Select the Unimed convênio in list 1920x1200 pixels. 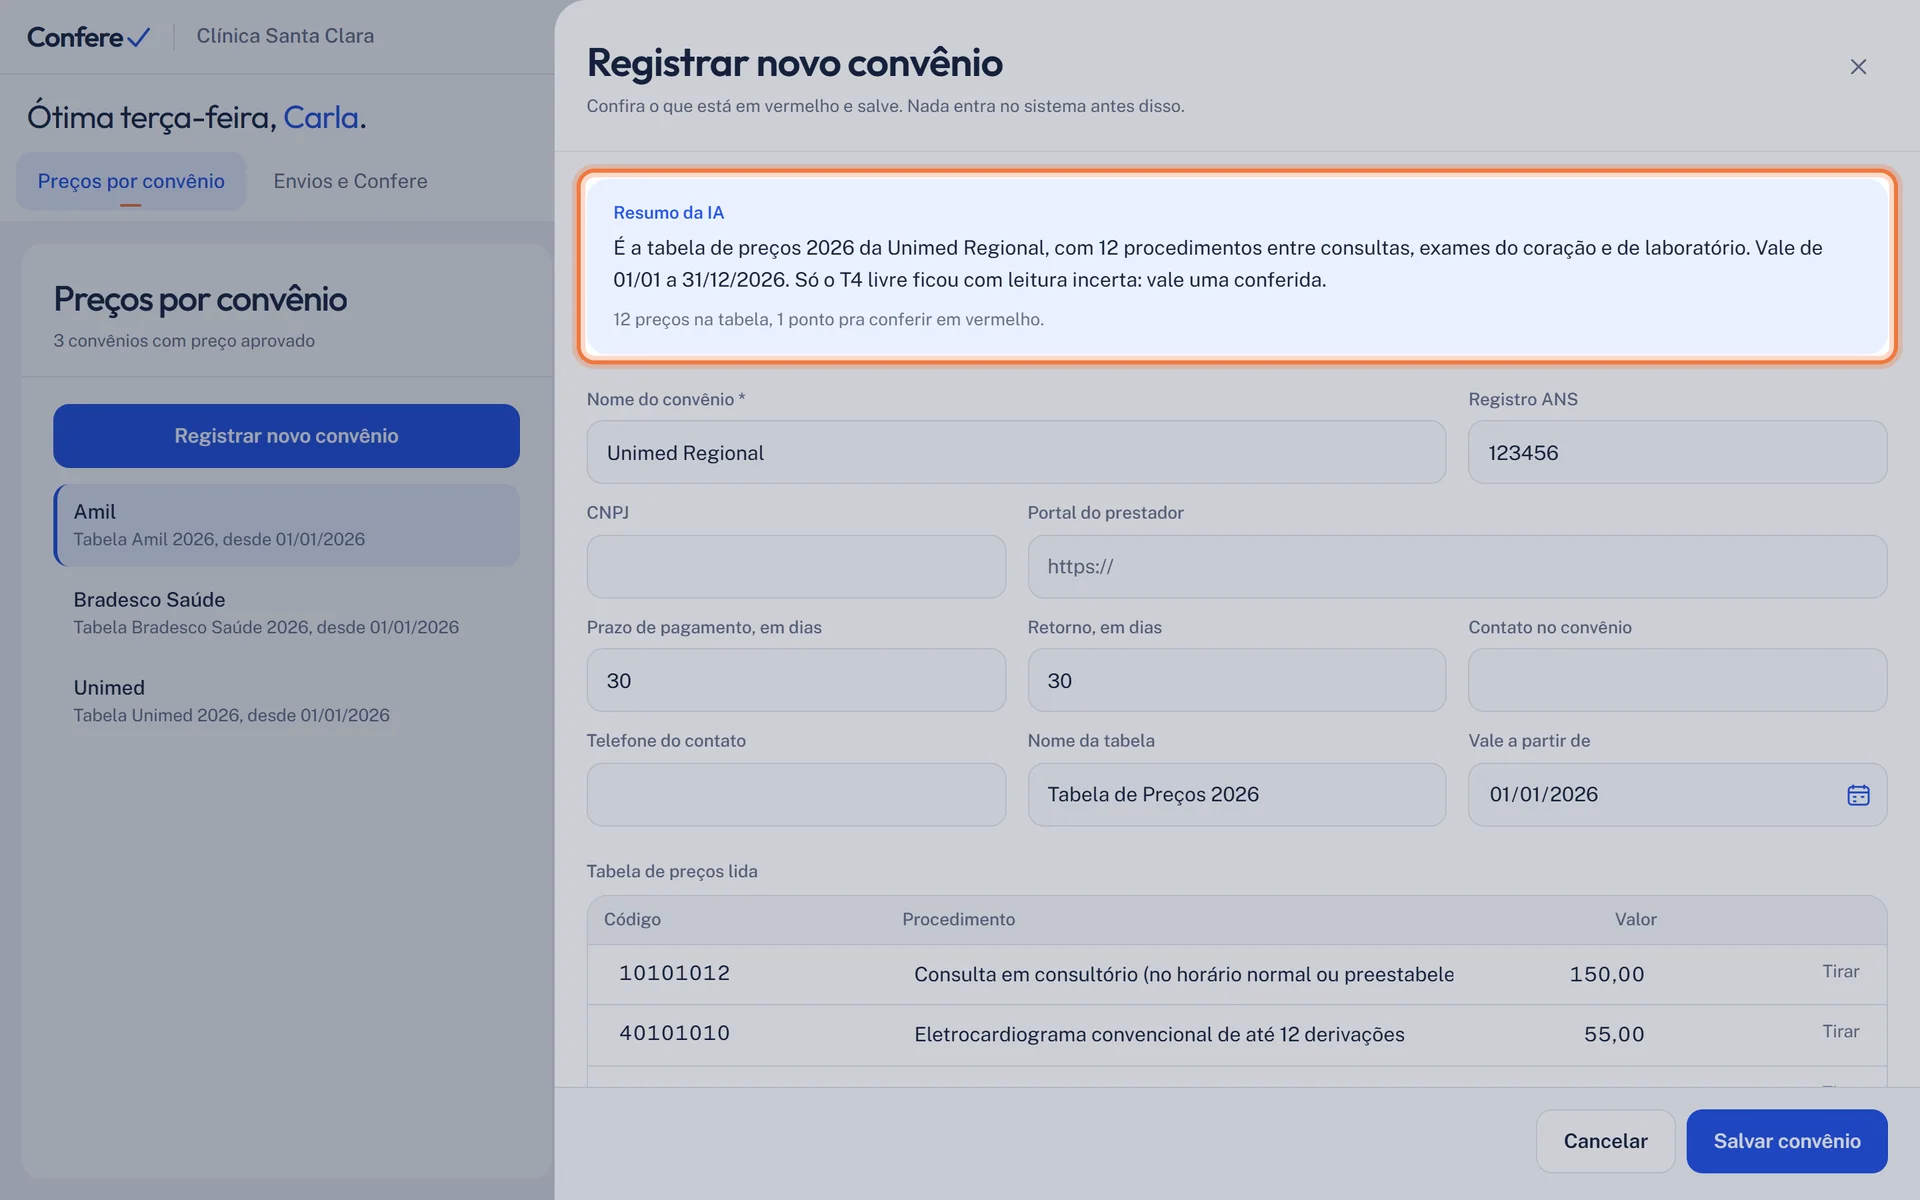click(x=286, y=701)
